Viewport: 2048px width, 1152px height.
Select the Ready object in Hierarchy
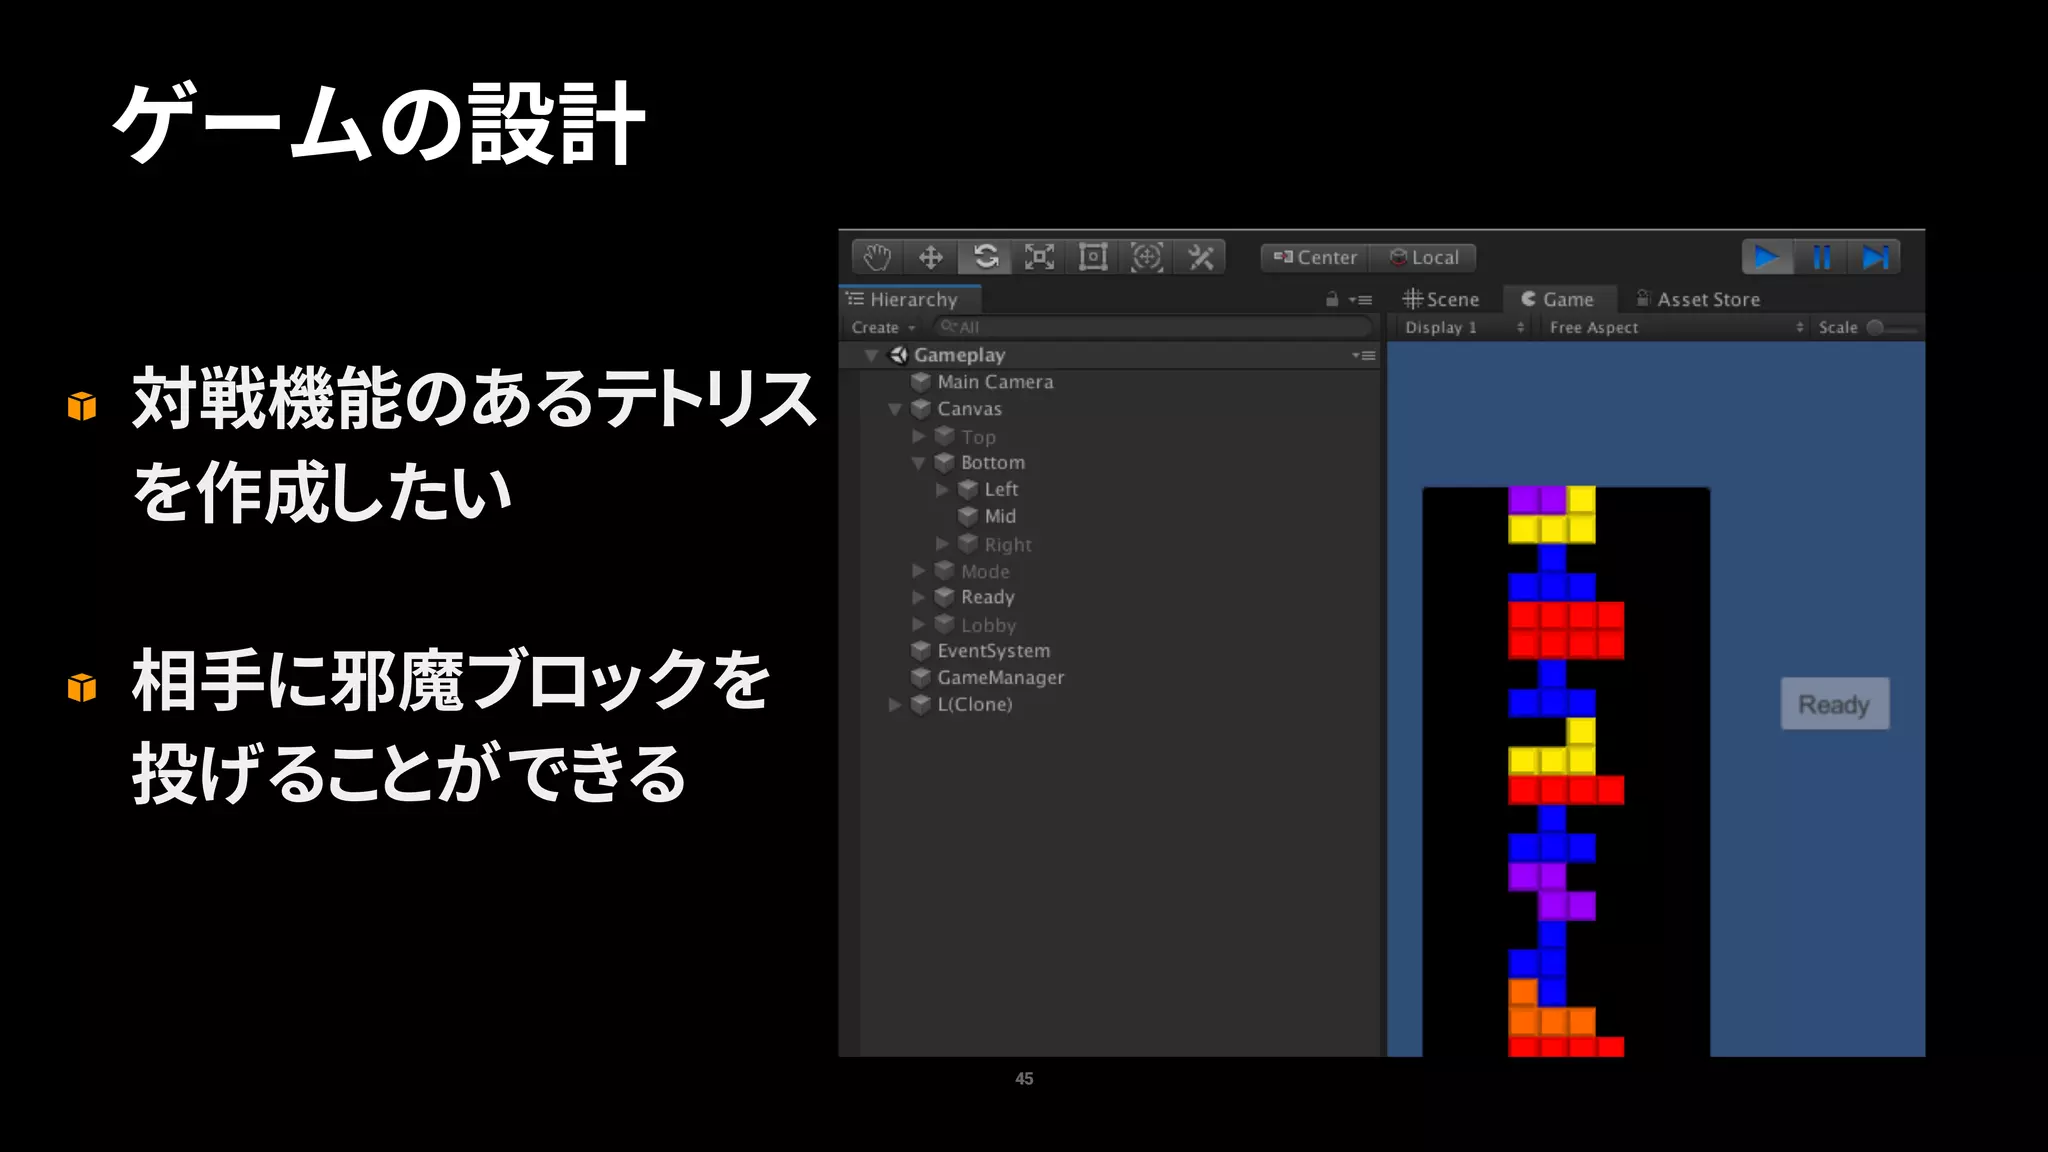pos(988,597)
